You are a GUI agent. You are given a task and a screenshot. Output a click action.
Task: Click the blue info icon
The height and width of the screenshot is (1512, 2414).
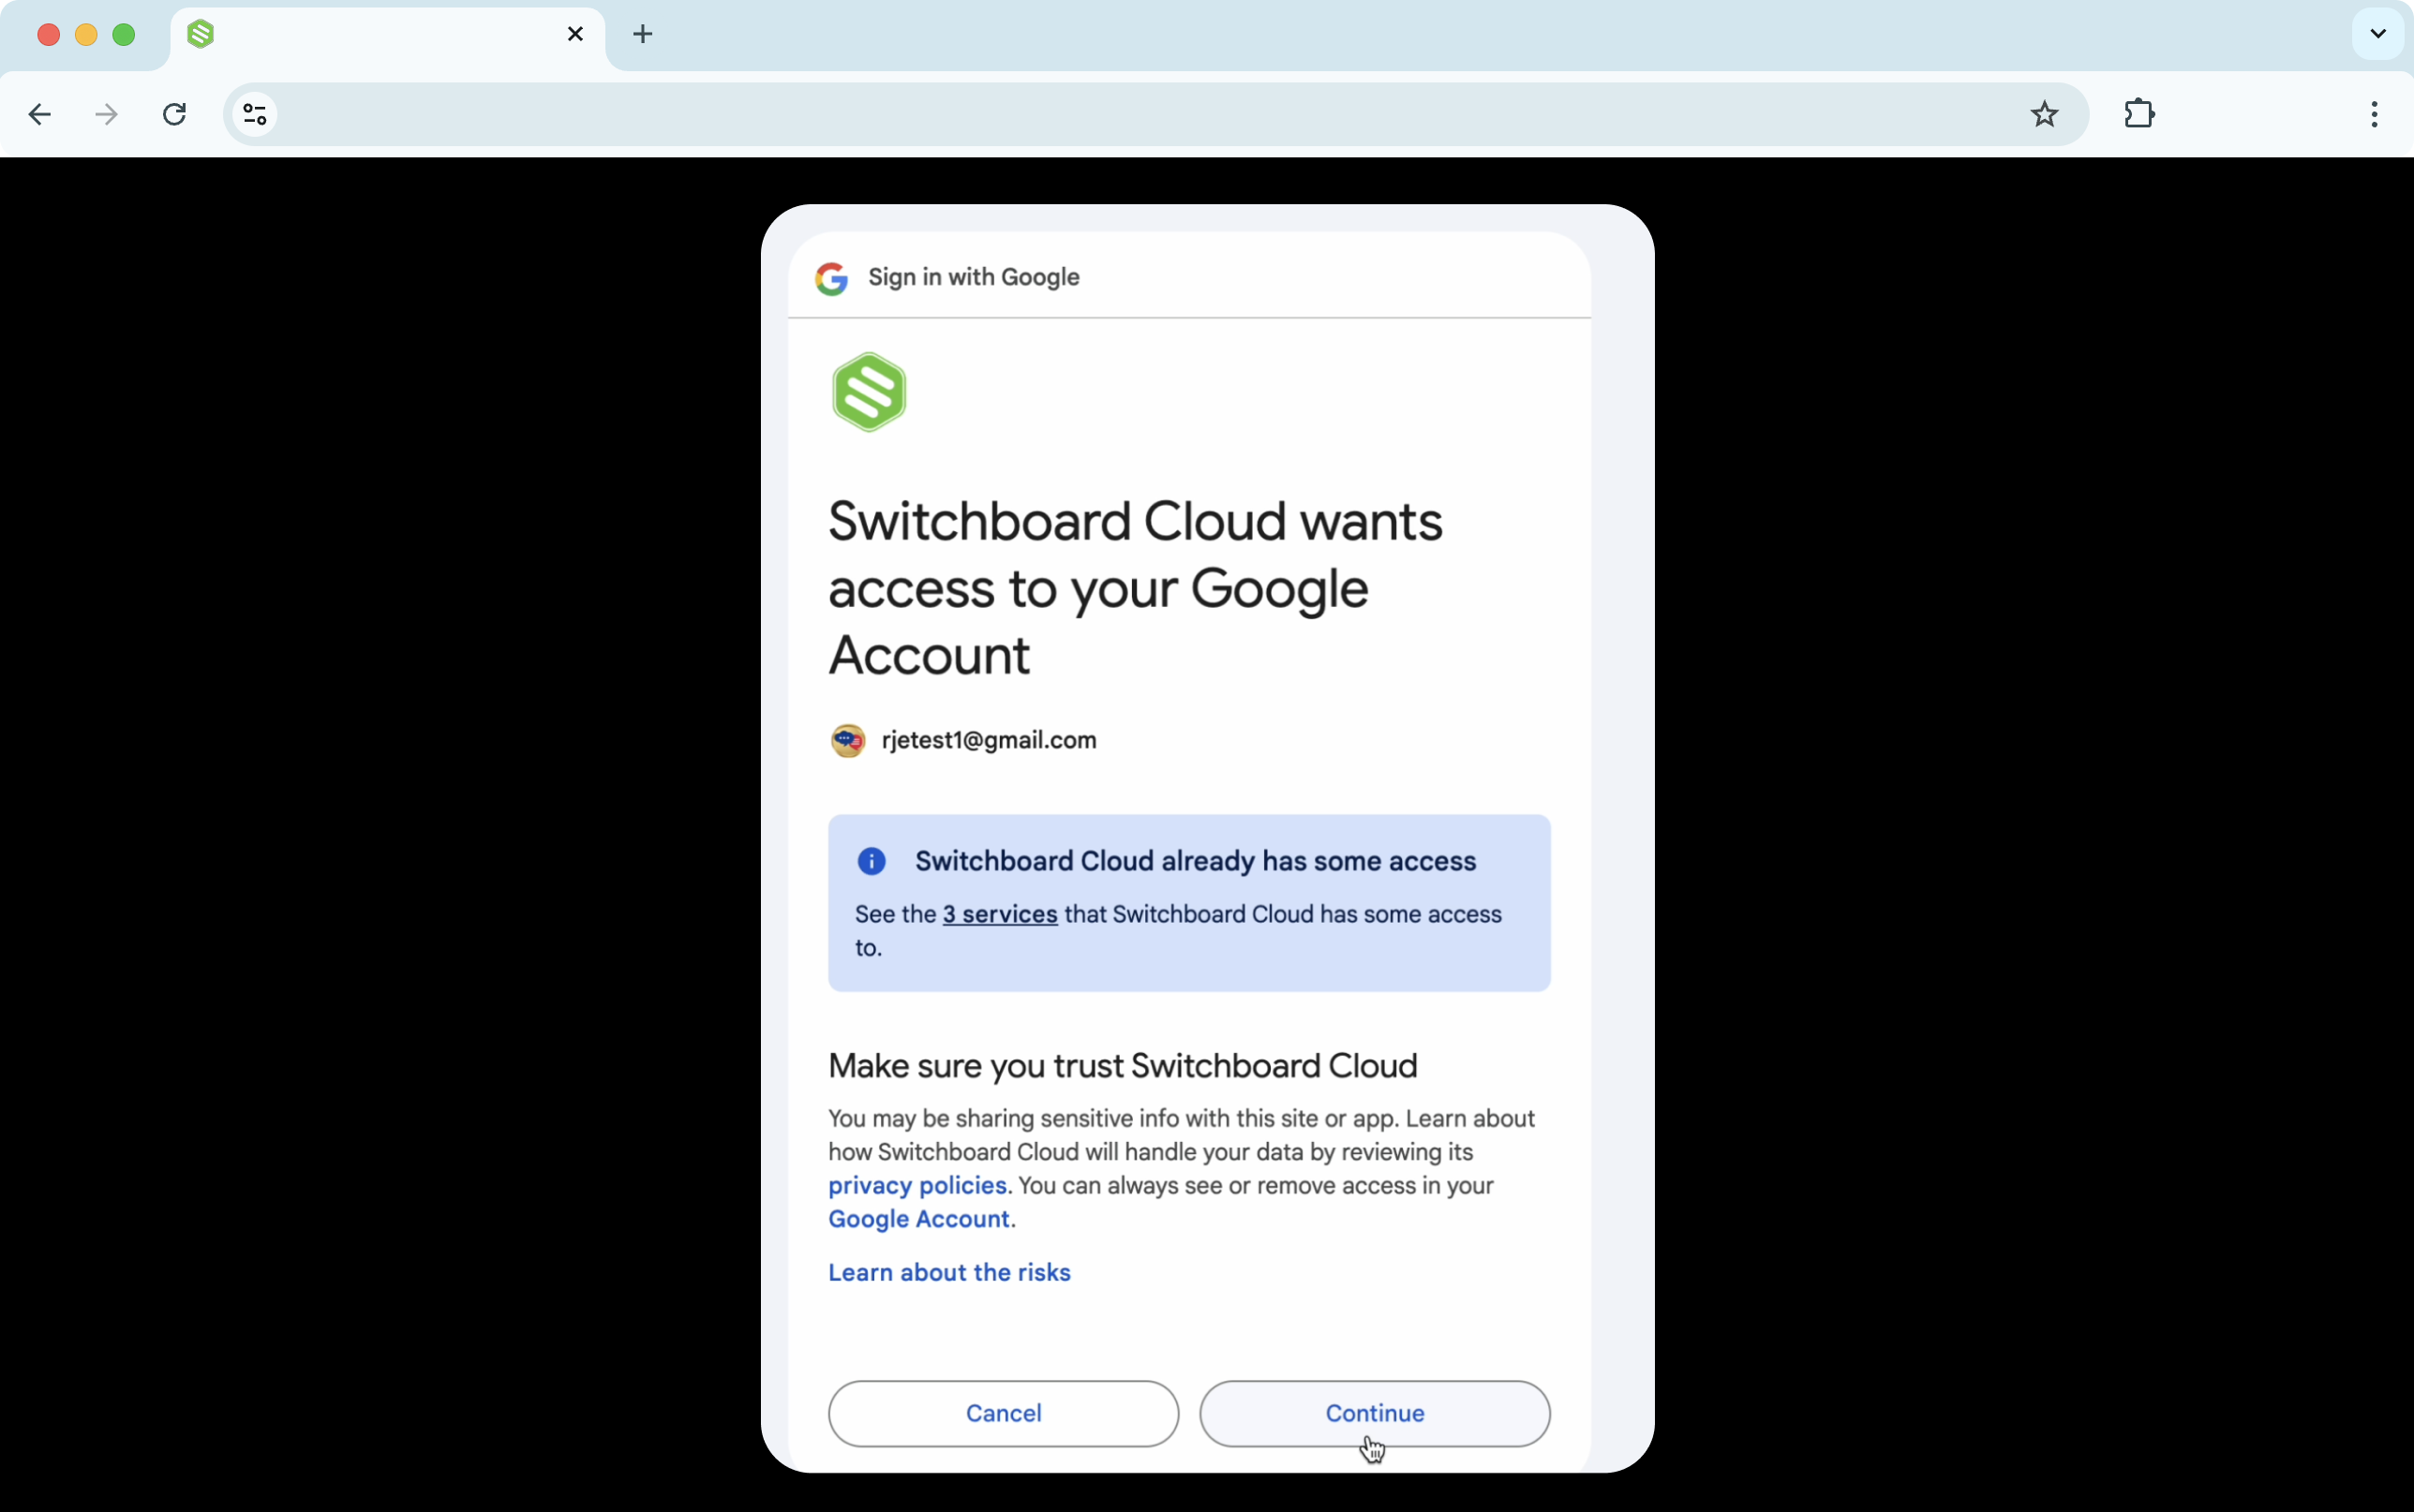871,861
